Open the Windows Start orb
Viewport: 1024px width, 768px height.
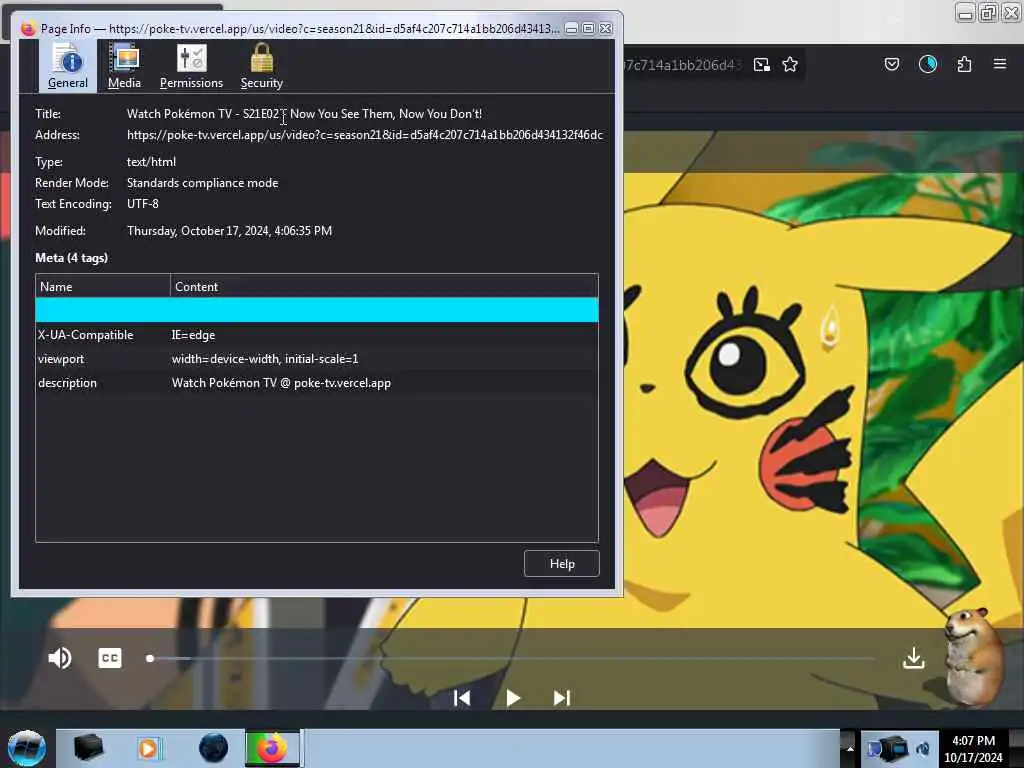click(x=27, y=748)
